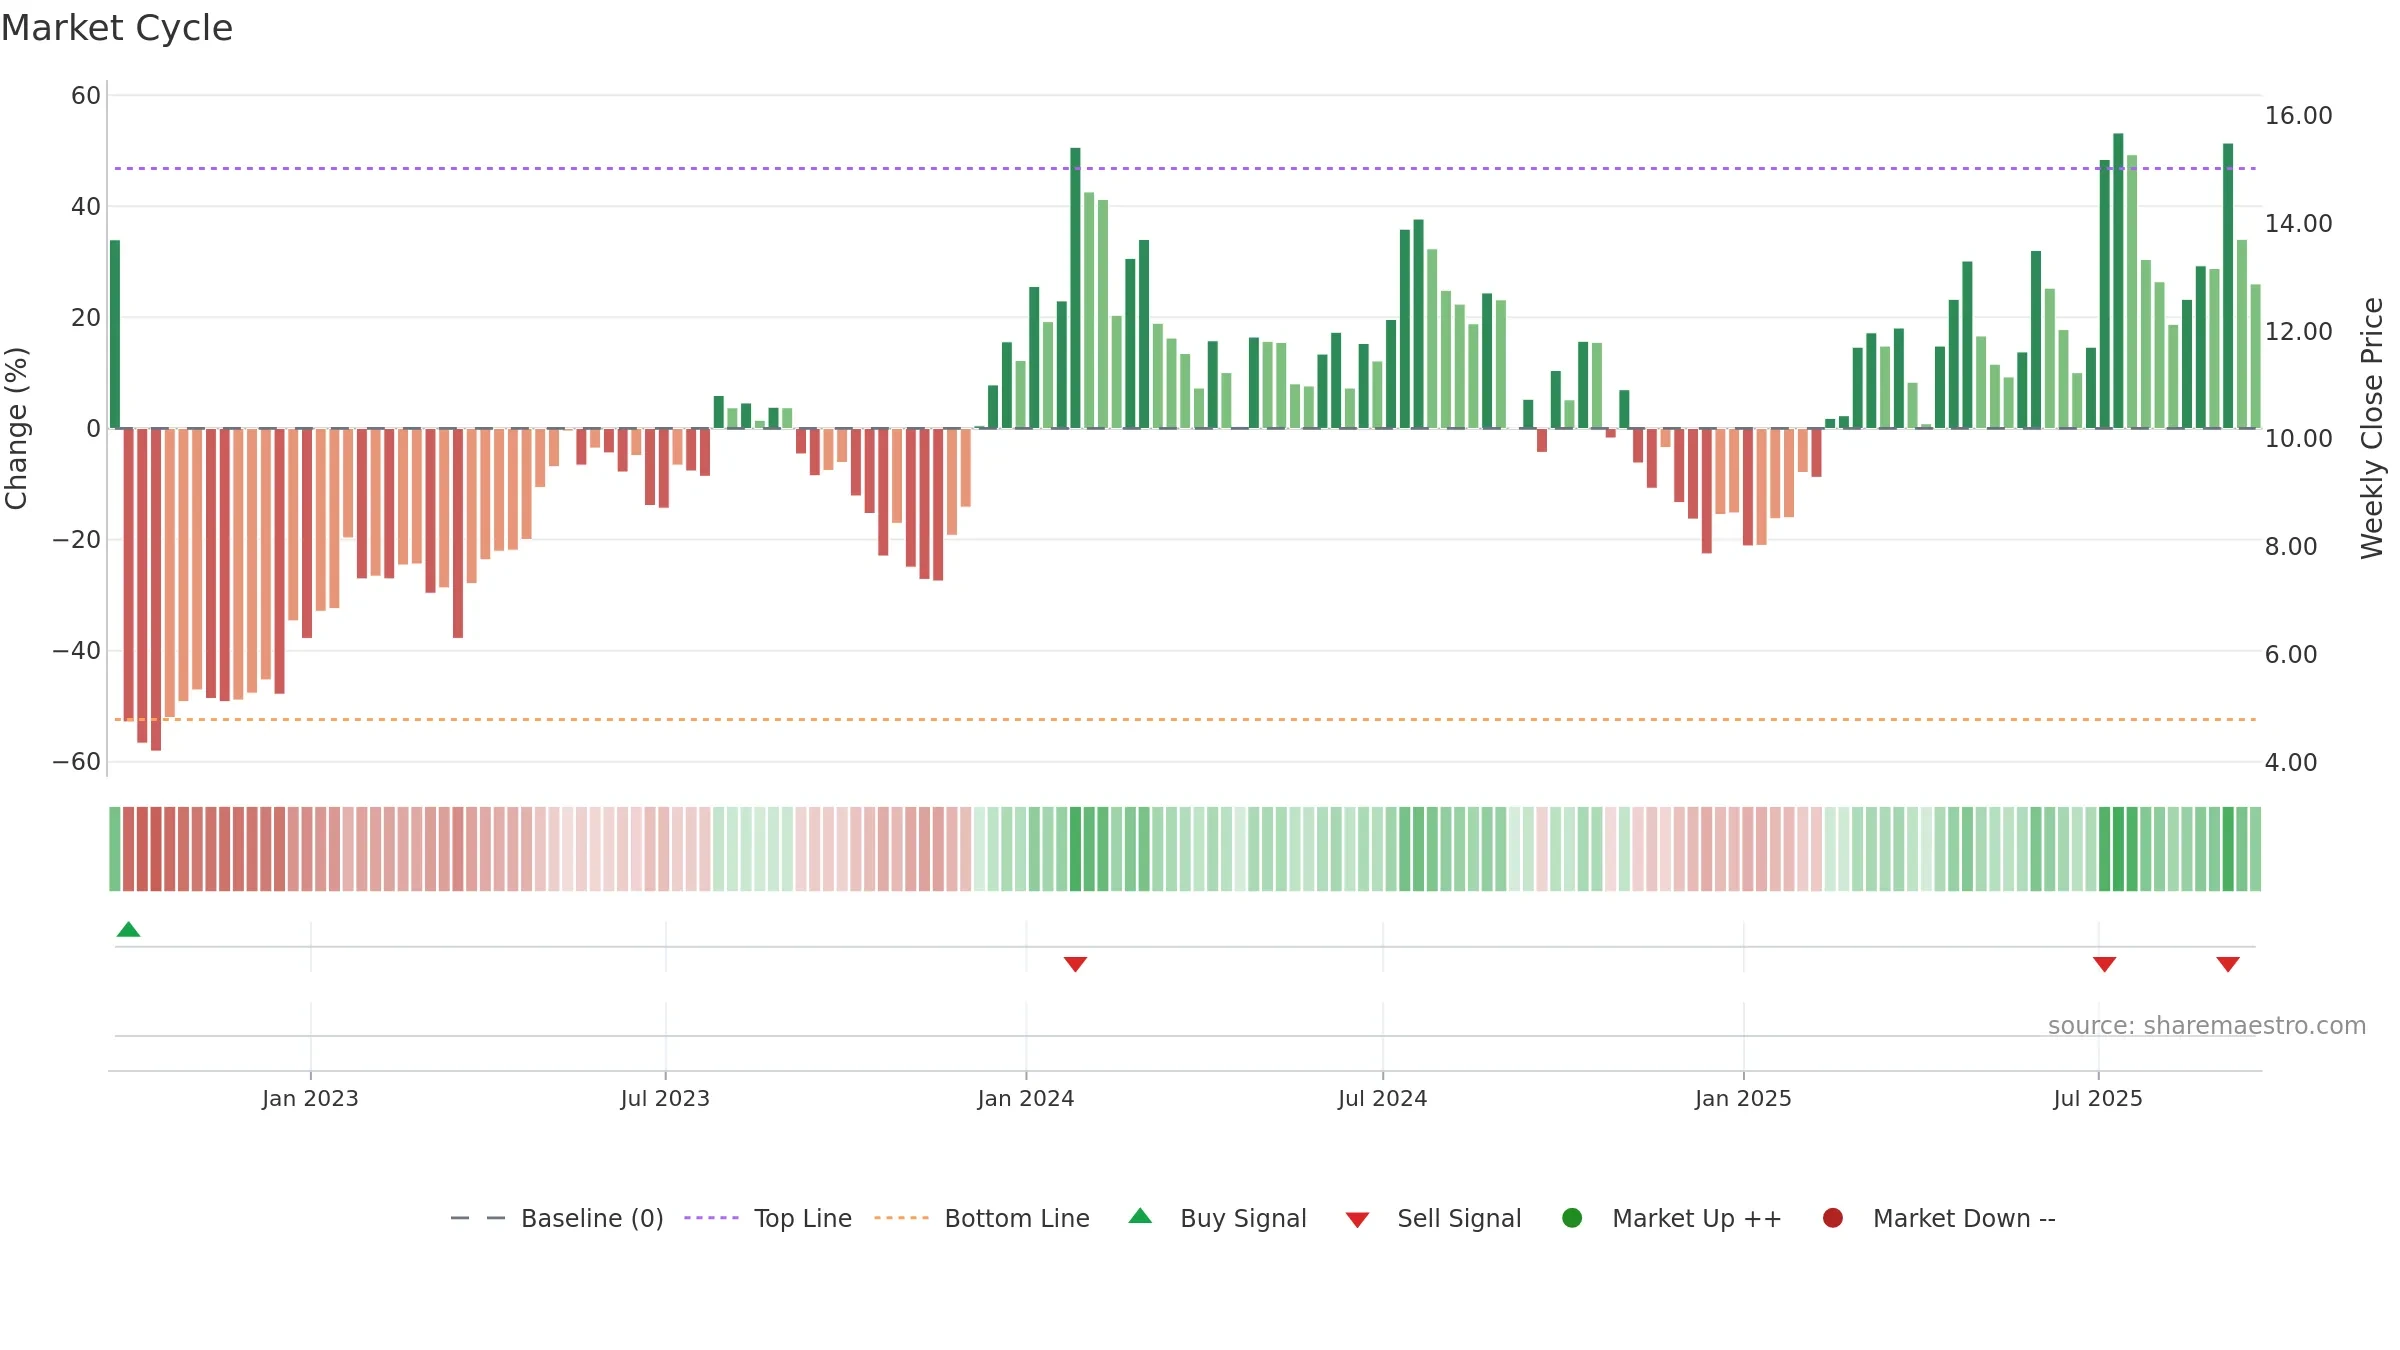Click the last Sell Signal marker on right
Viewport: 2400px width, 1350px height.
pyautogui.click(x=2228, y=964)
